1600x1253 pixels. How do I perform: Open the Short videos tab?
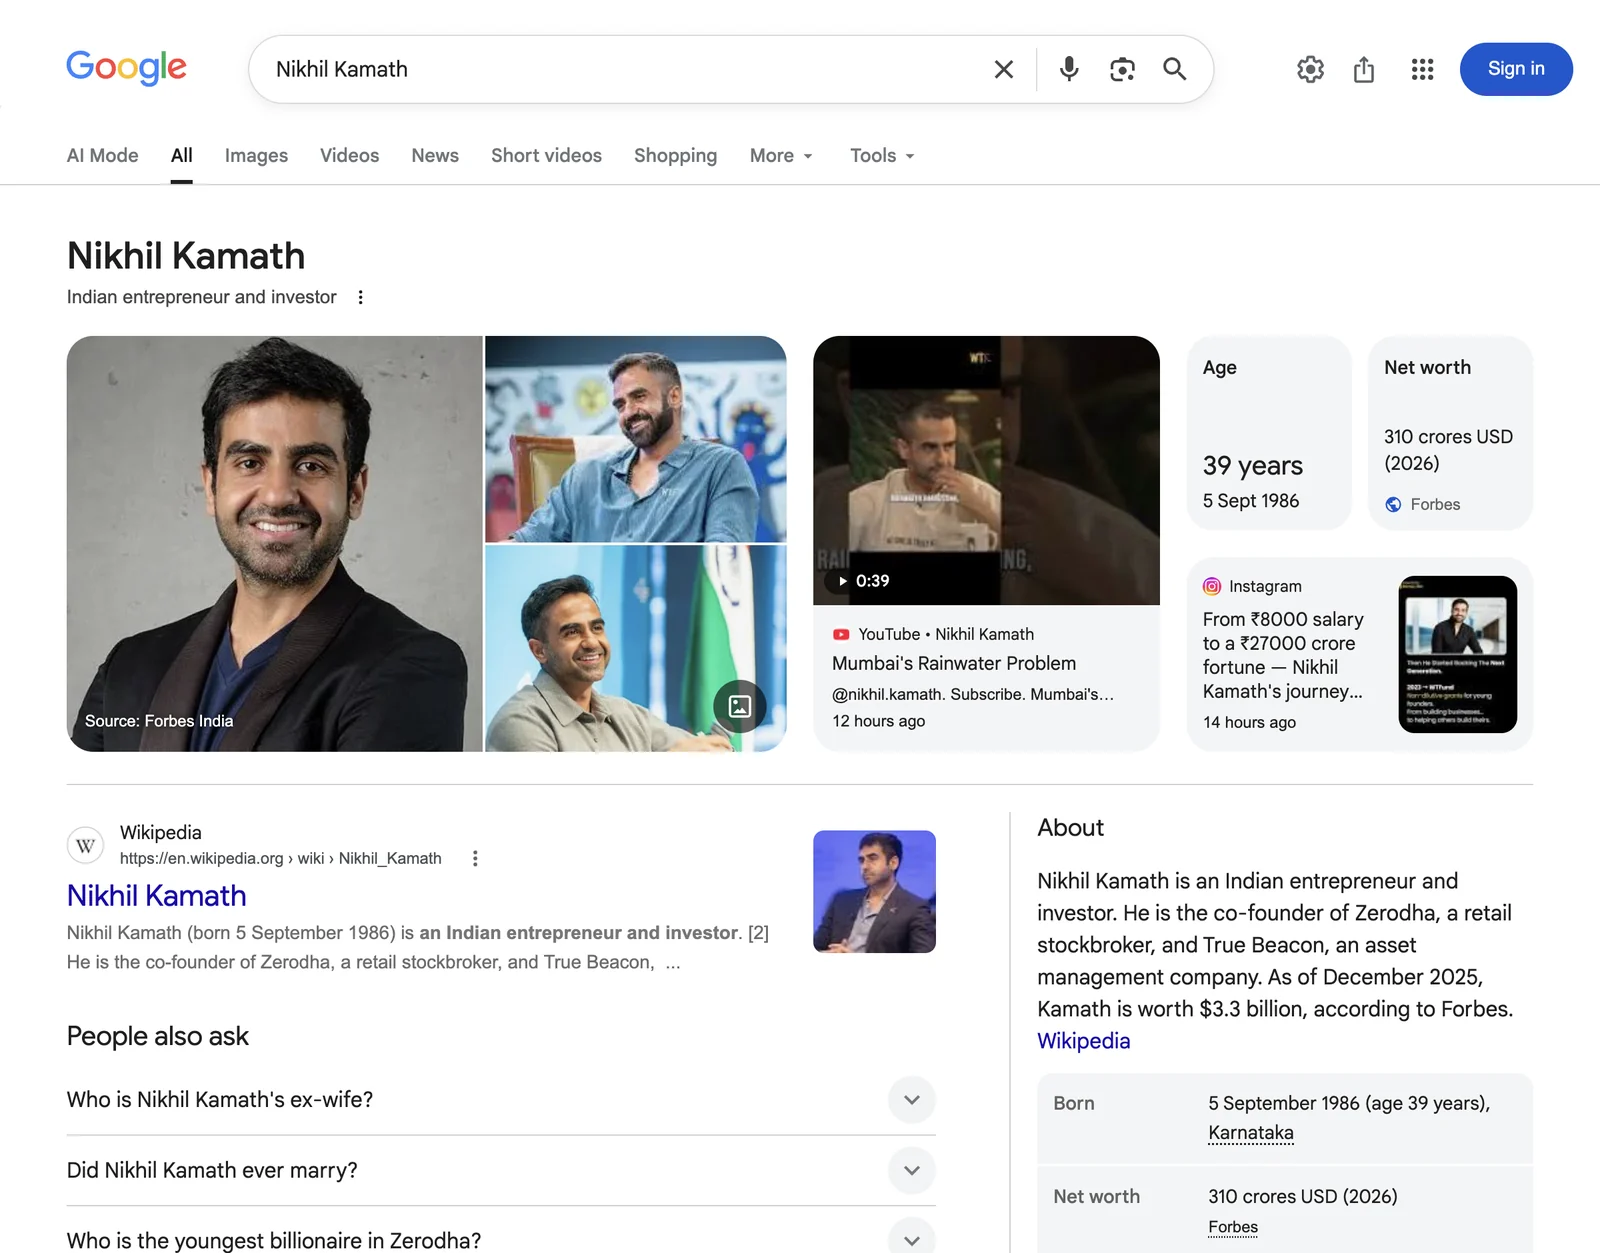point(546,155)
